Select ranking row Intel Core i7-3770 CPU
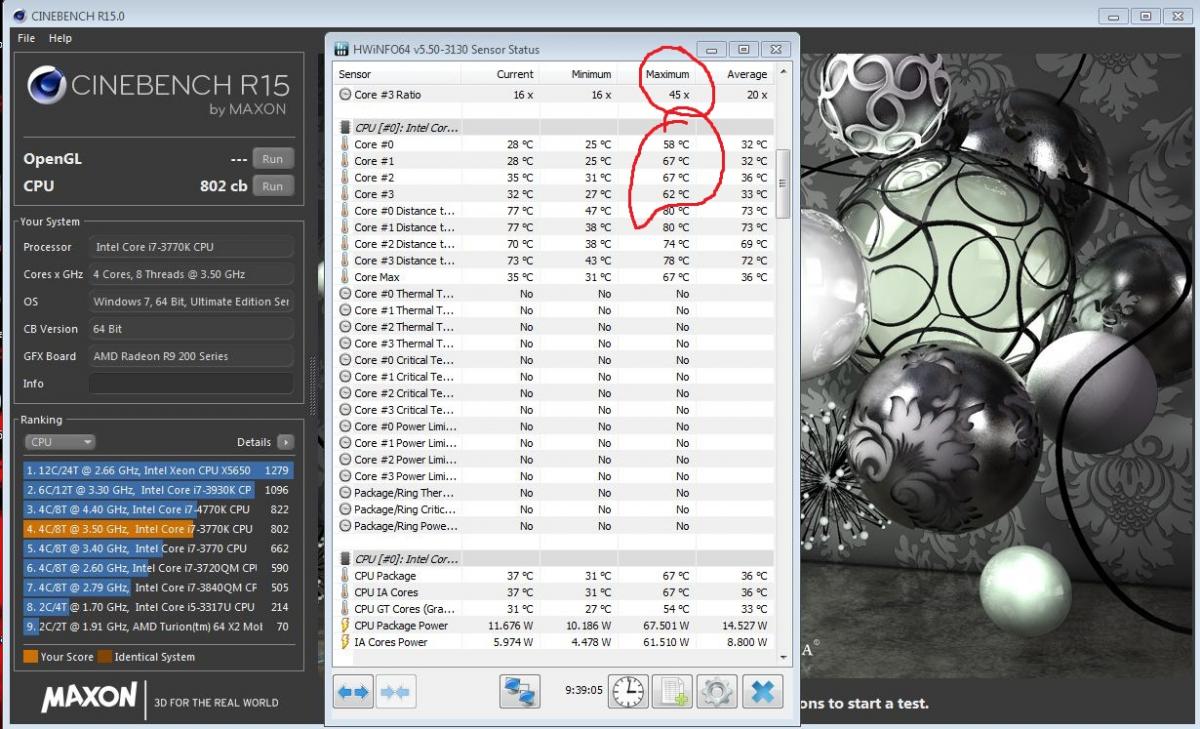The width and height of the screenshot is (1200, 729). point(158,548)
